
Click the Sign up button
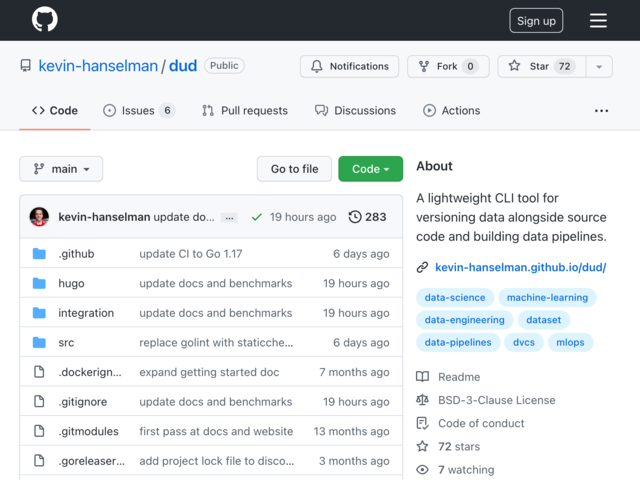click(536, 20)
